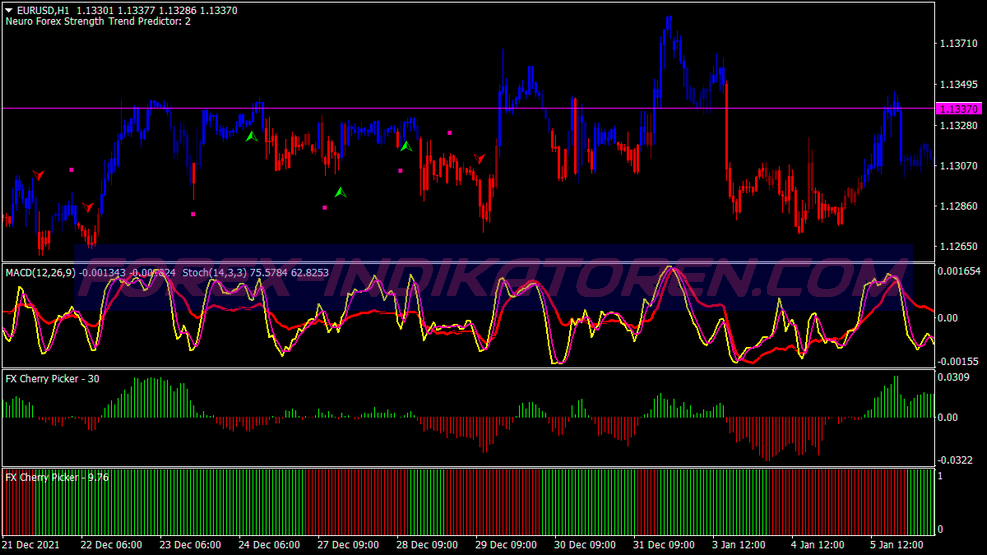
Task: Click the 1.12650 price scale value
Action: tap(959, 246)
